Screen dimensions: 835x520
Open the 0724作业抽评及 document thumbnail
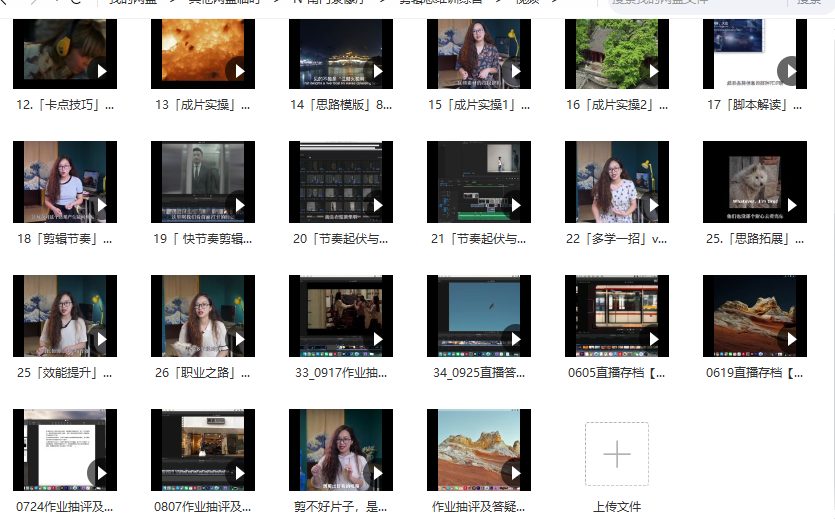click(x=65, y=450)
